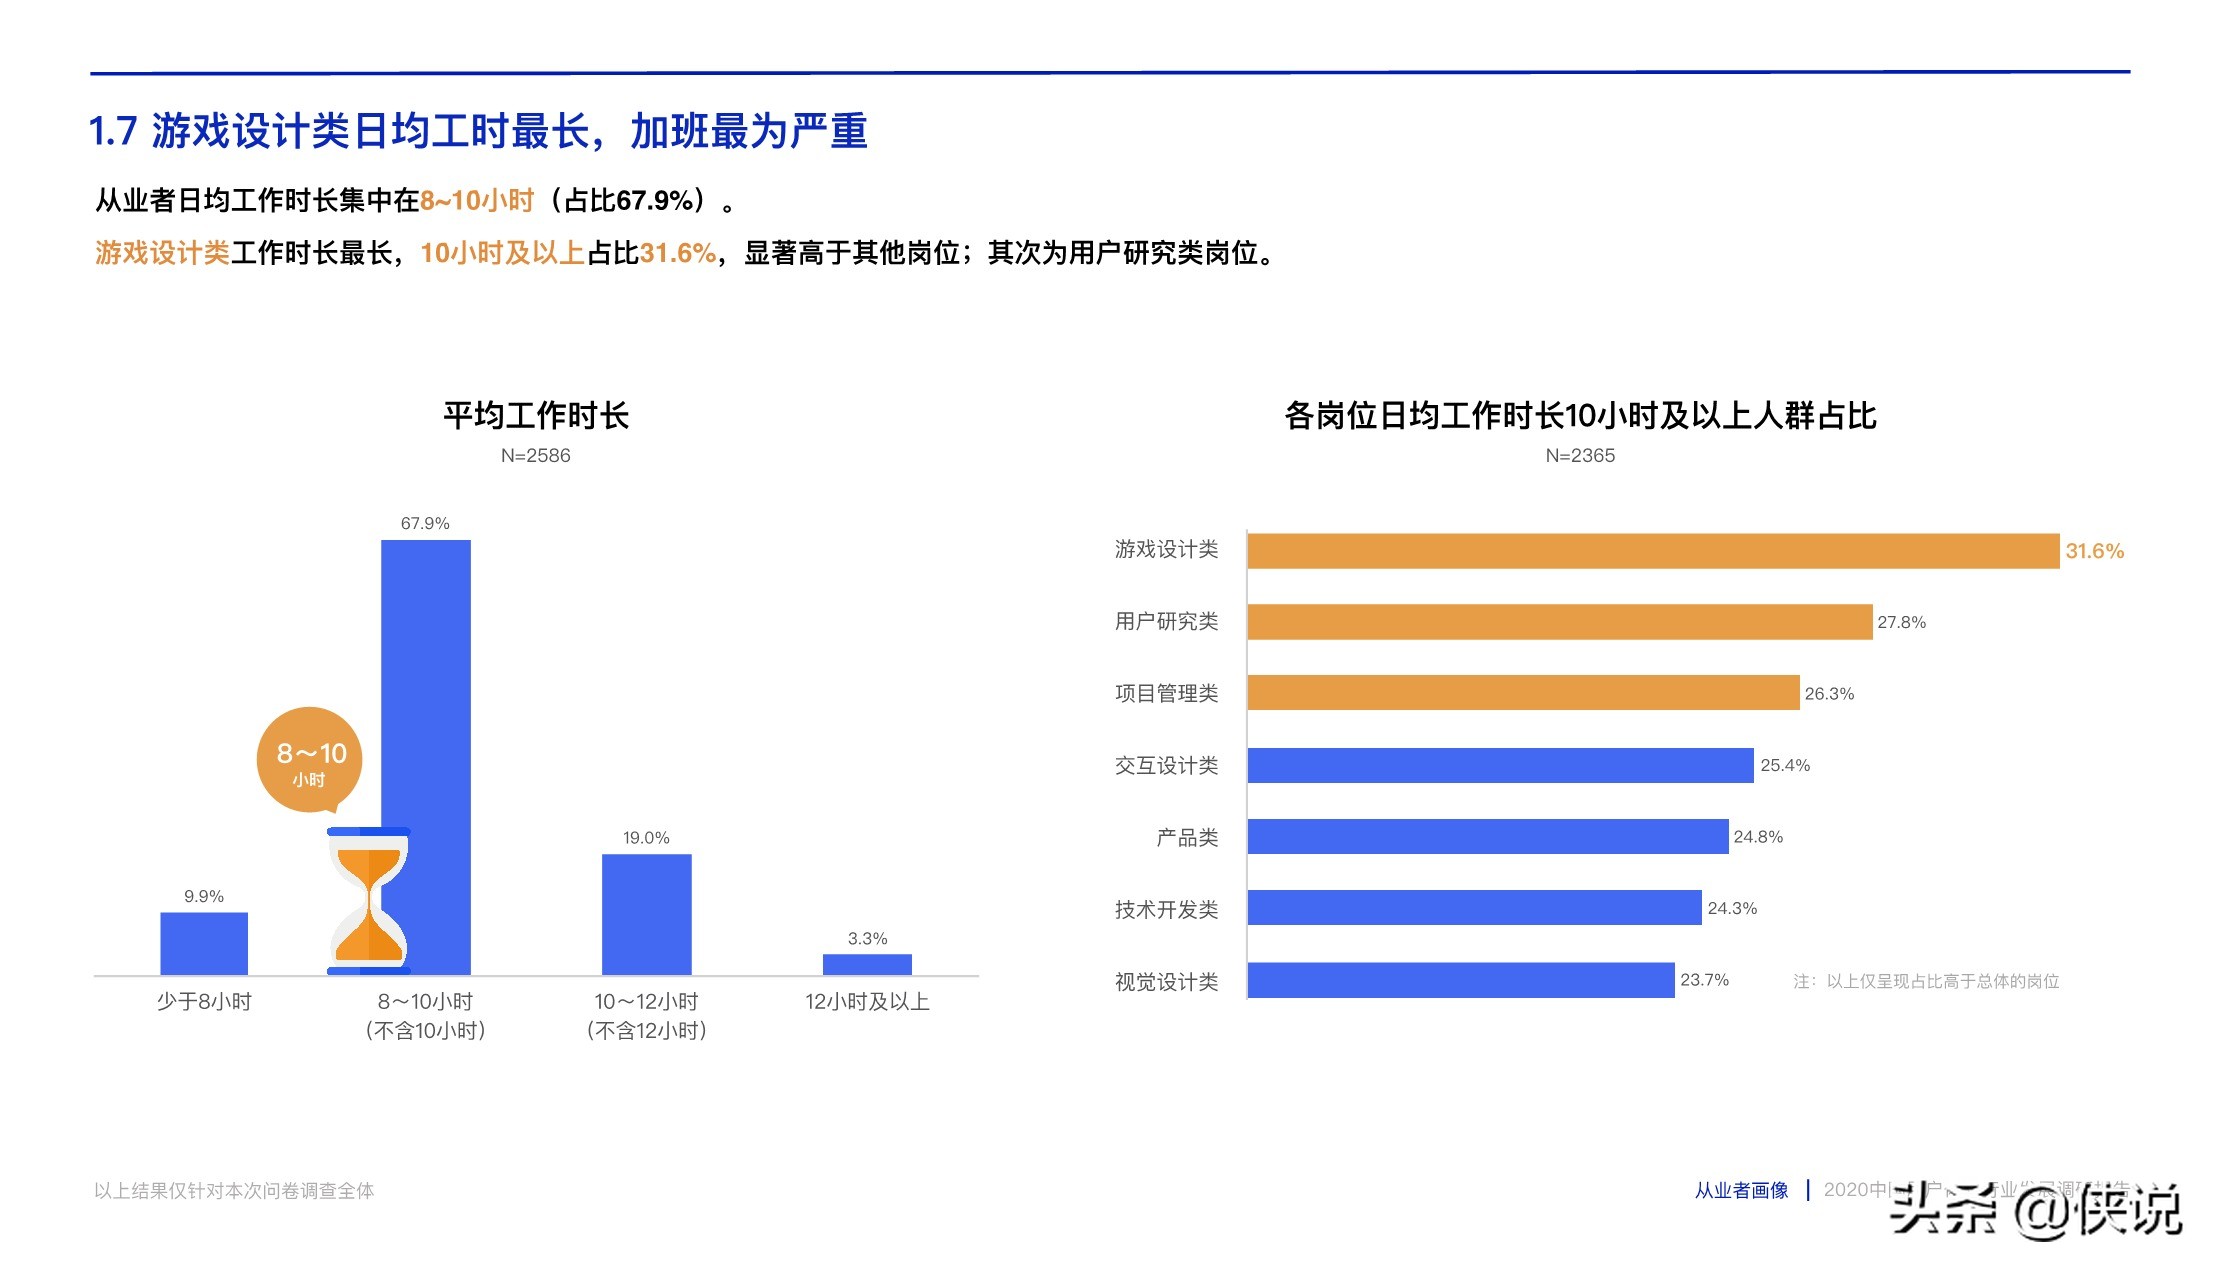Viewport: 2221px width, 1275px height.
Task: Click the blue 技术开发类 bar
Action: tap(1475, 907)
